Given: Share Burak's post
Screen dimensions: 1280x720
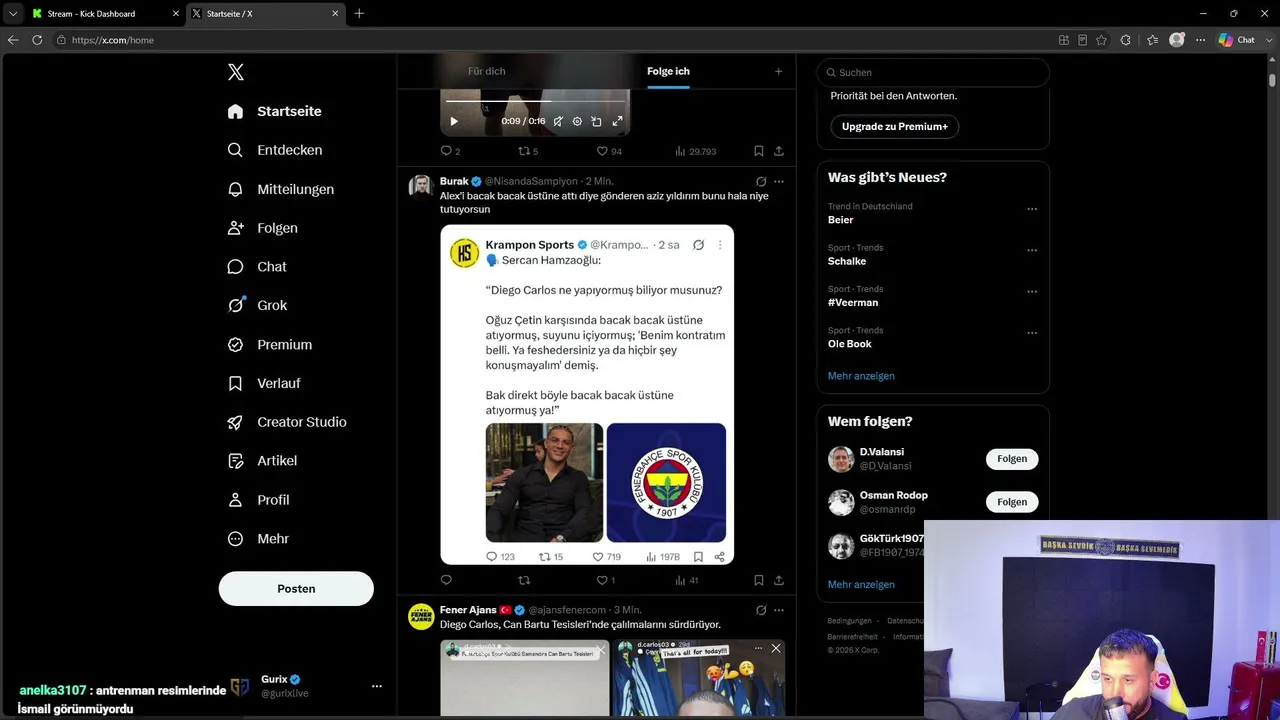Looking at the screenshot, I should pyautogui.click(x=779, y=580).
